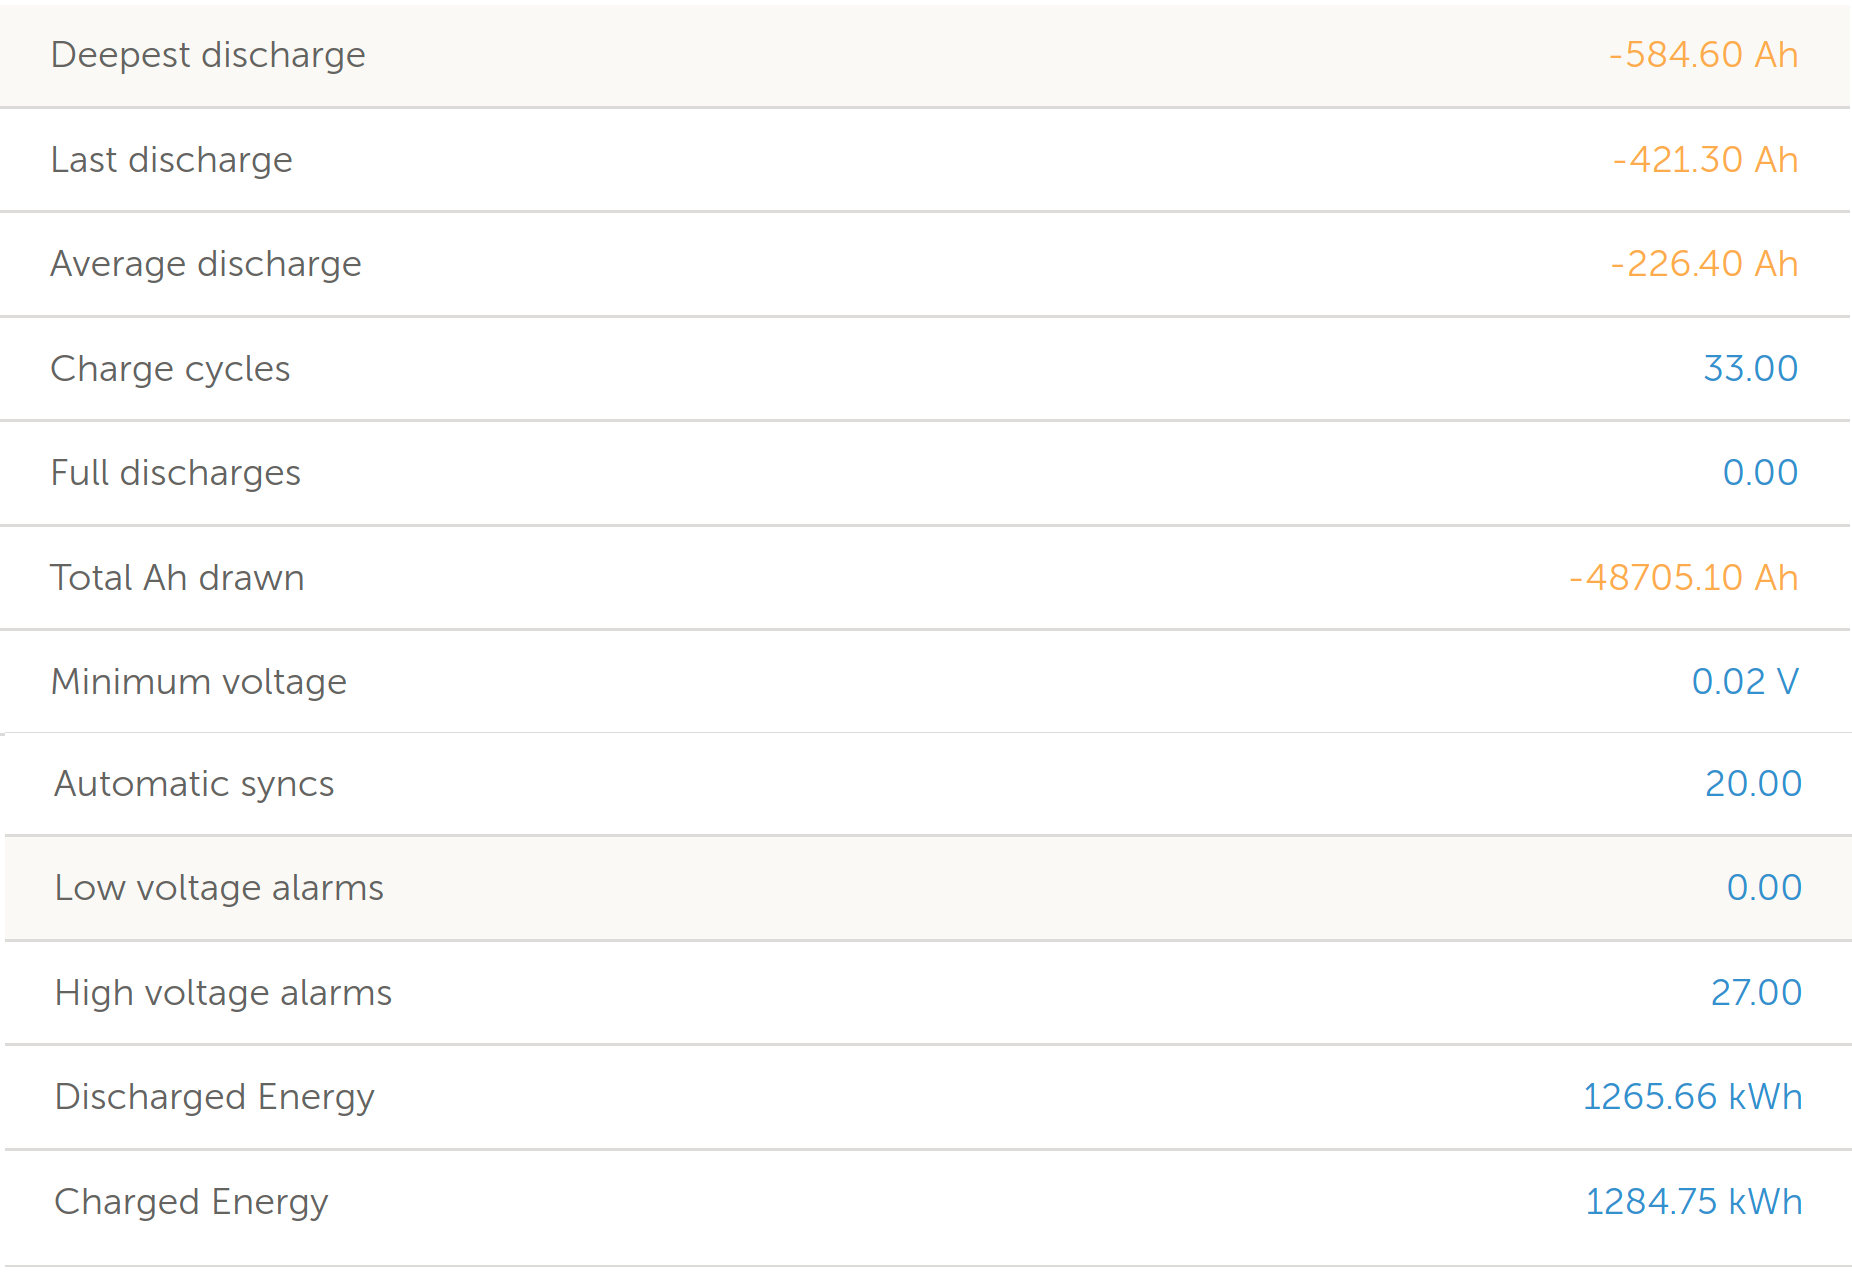1852x1272 pixels.
Task: Click the Low voltage alarms label
Action: pyautogui.click(x=219, y=888)
